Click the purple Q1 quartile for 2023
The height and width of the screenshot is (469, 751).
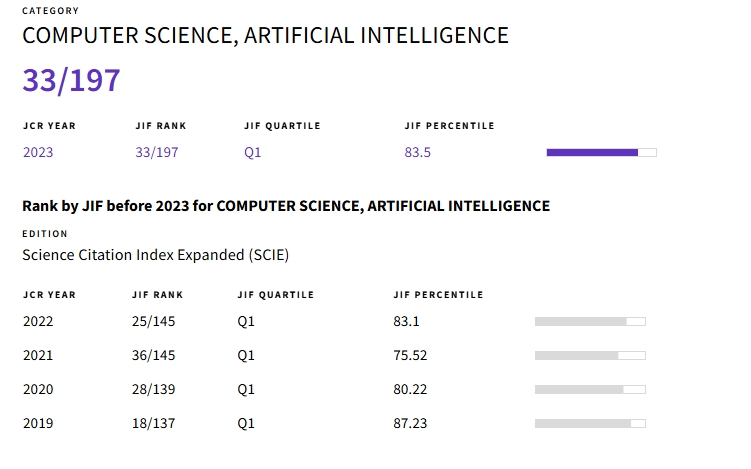253,153
